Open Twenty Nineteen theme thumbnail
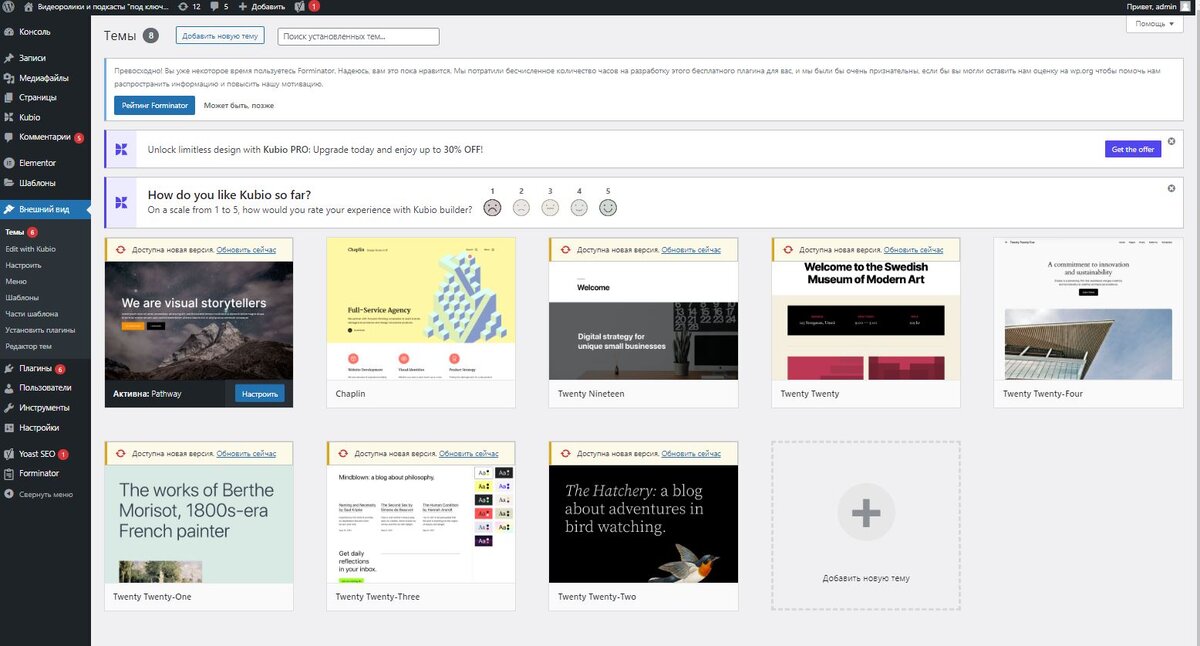The width and height of the screenshot is (1200, 646). 644,321
